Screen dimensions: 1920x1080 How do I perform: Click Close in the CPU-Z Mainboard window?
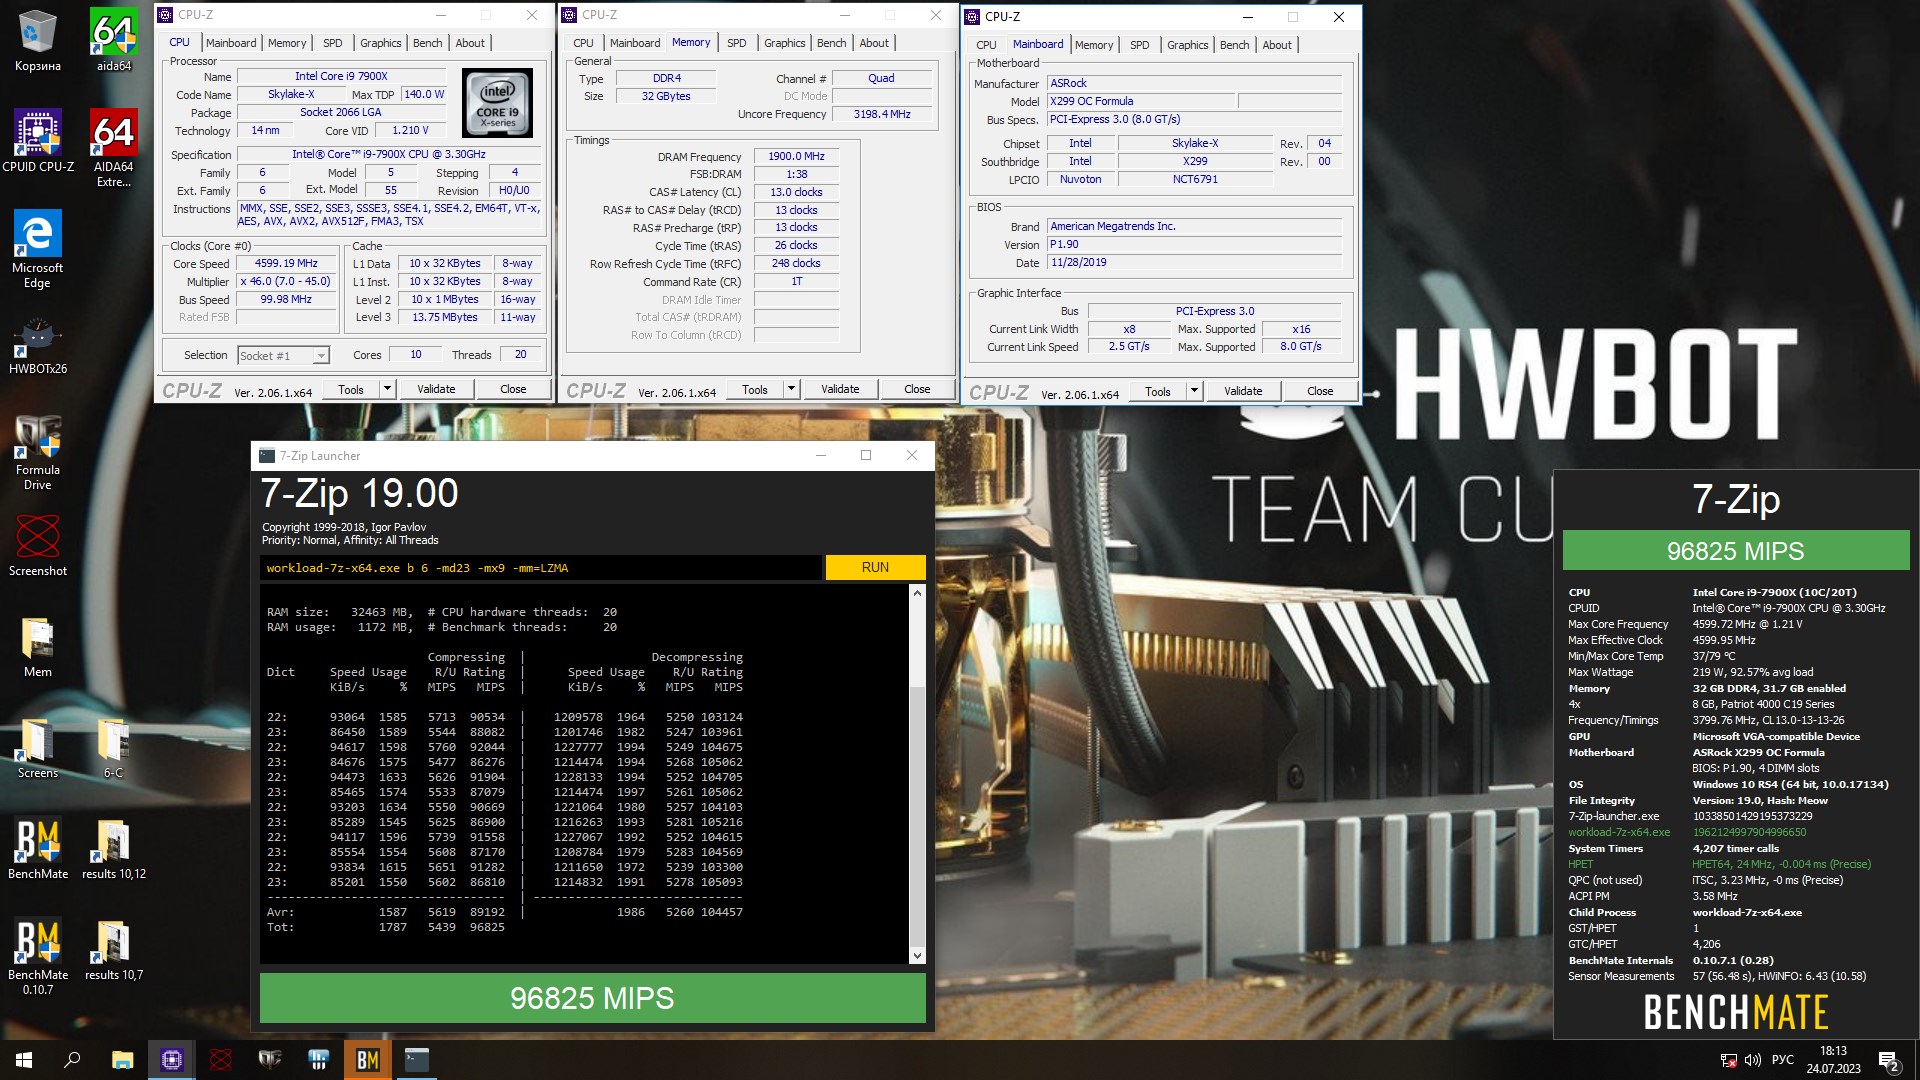pyautogui.click(x=1320, y=391)
